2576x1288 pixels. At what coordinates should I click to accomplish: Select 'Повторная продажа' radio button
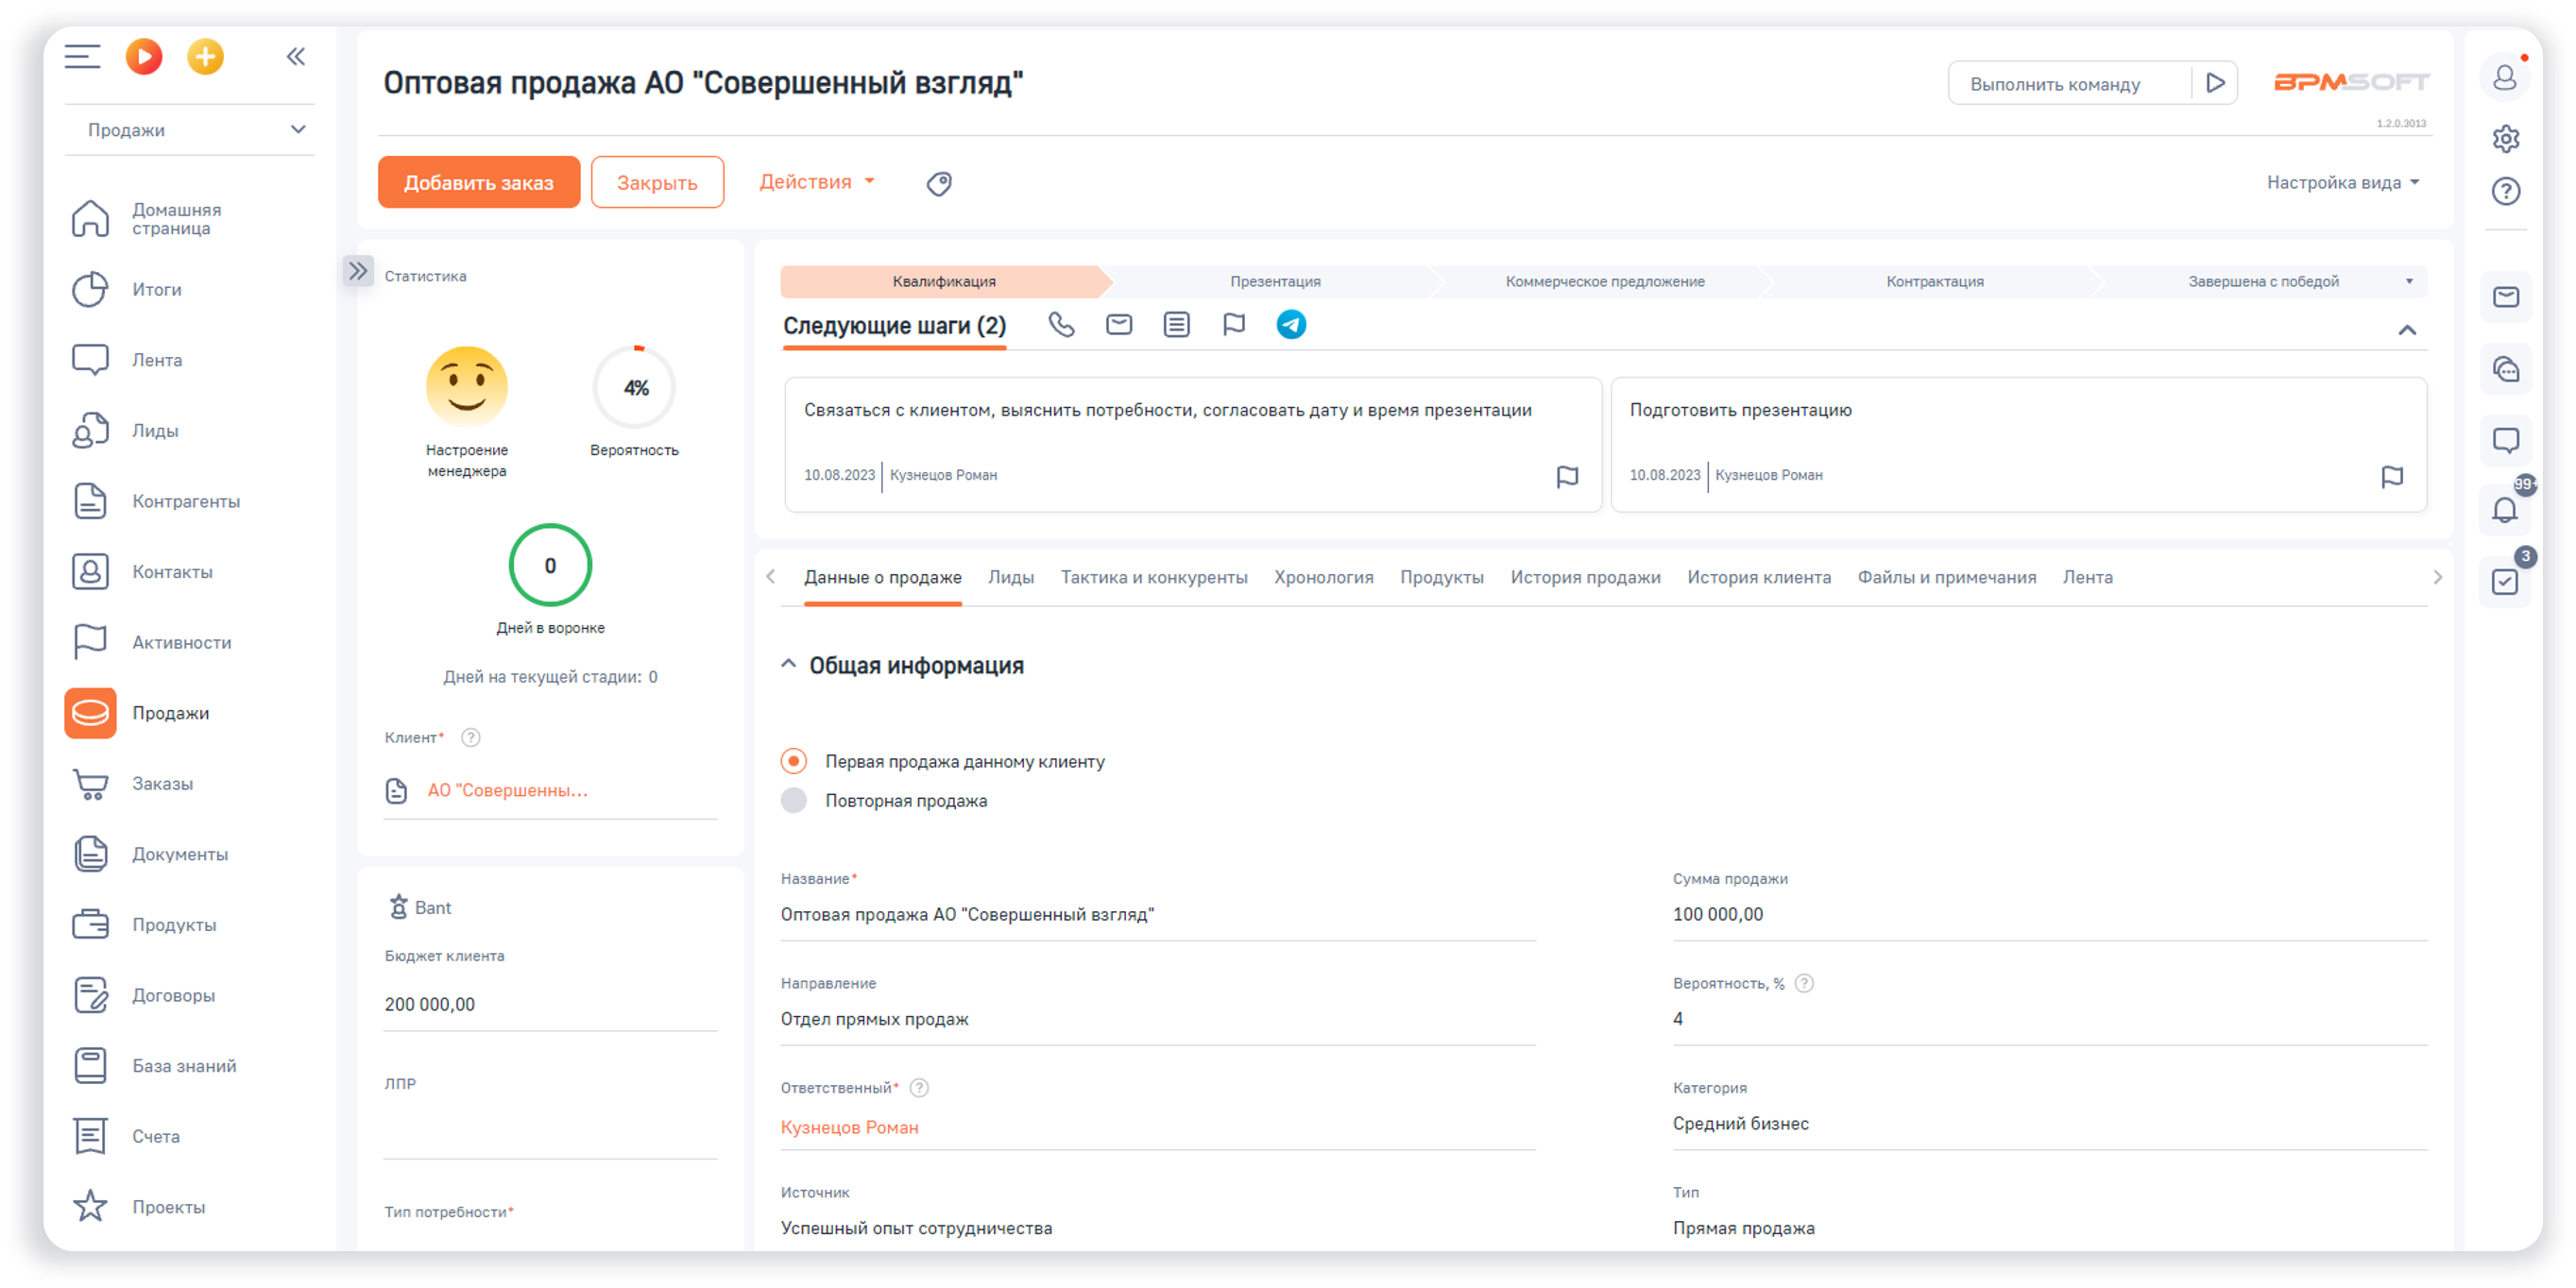794,801
